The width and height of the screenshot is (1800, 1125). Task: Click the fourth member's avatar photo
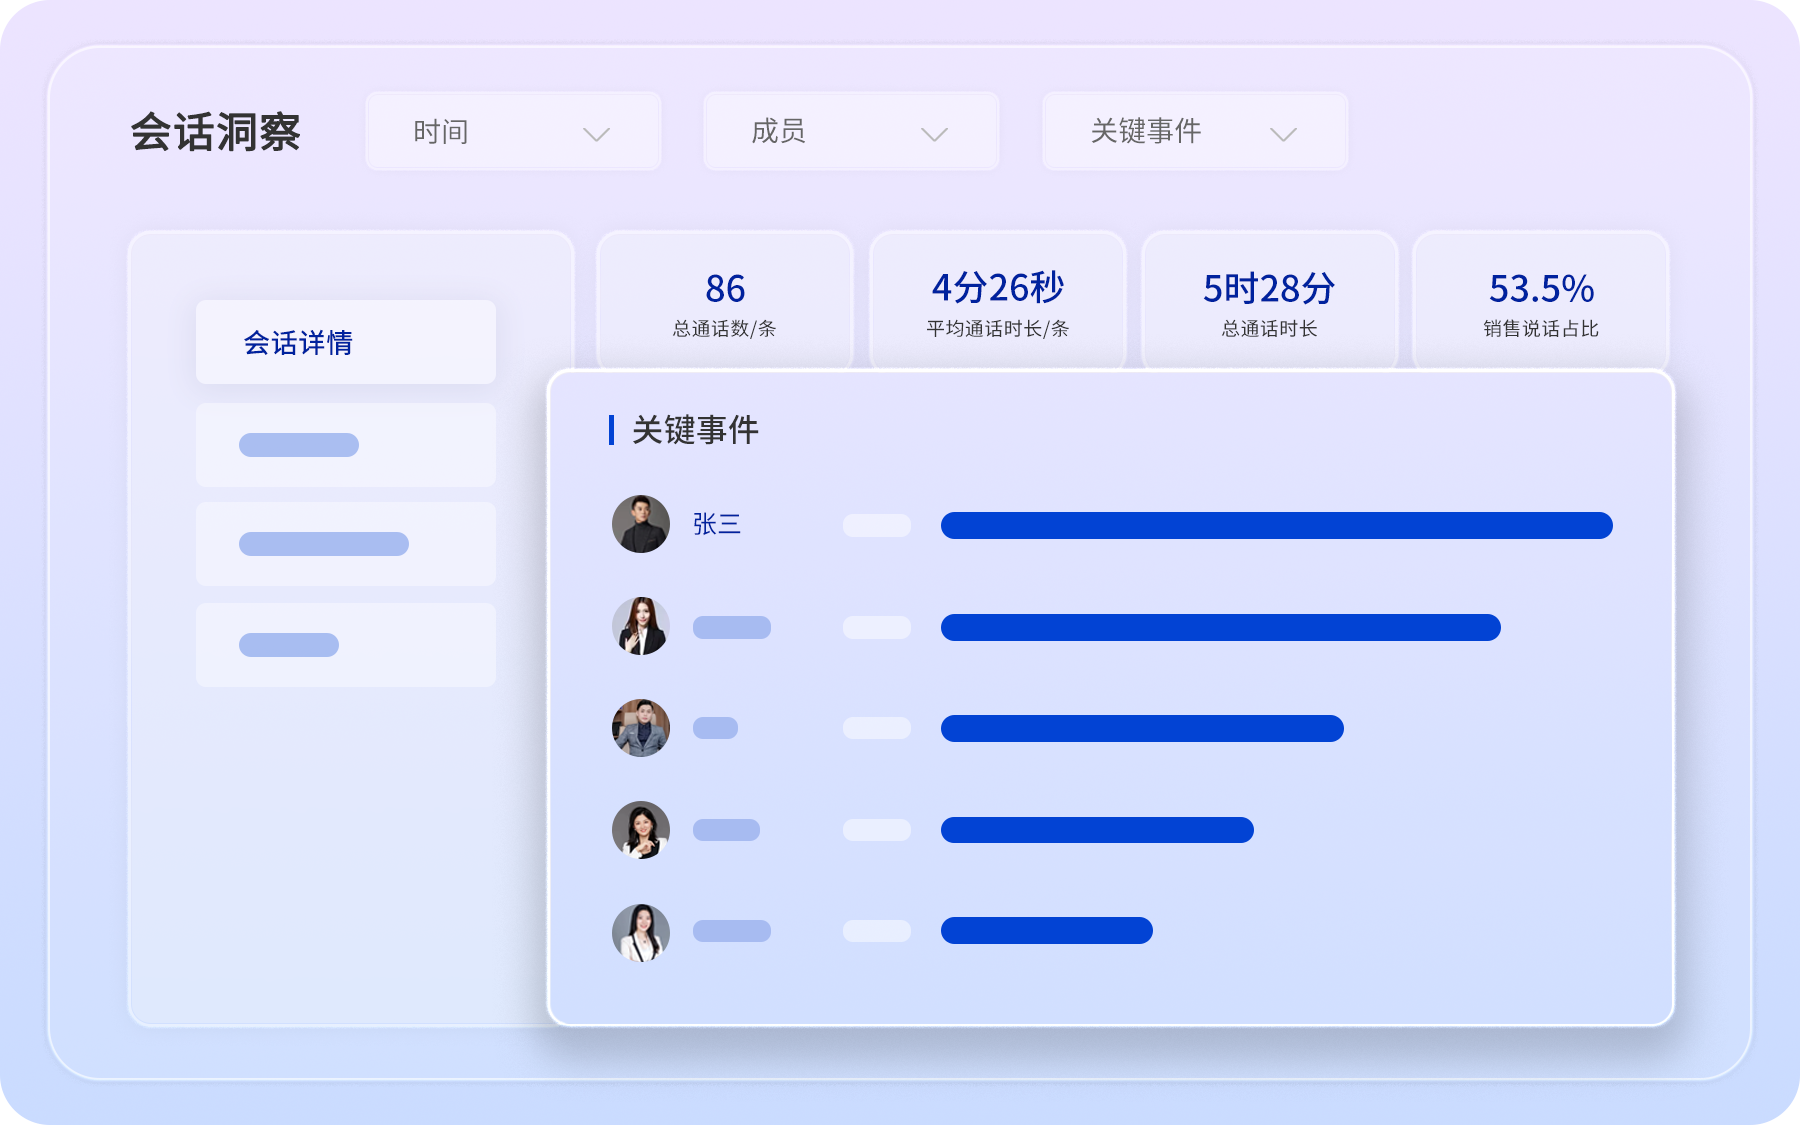tap(640, 830)
